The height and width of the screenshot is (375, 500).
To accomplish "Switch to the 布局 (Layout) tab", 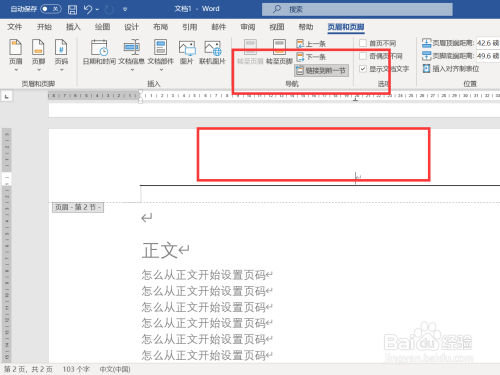I will (160, 27).
